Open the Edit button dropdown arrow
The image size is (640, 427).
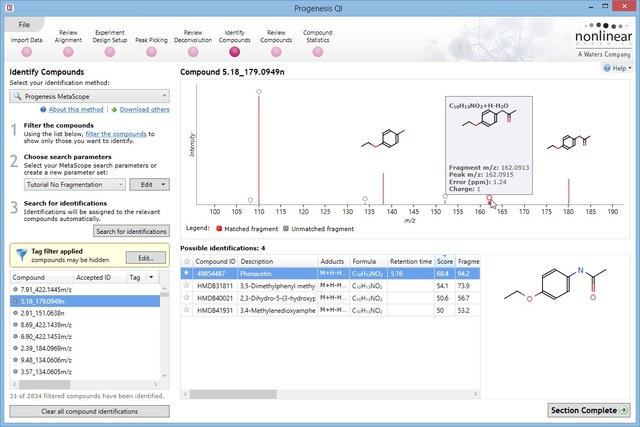(x=164, y=185)
